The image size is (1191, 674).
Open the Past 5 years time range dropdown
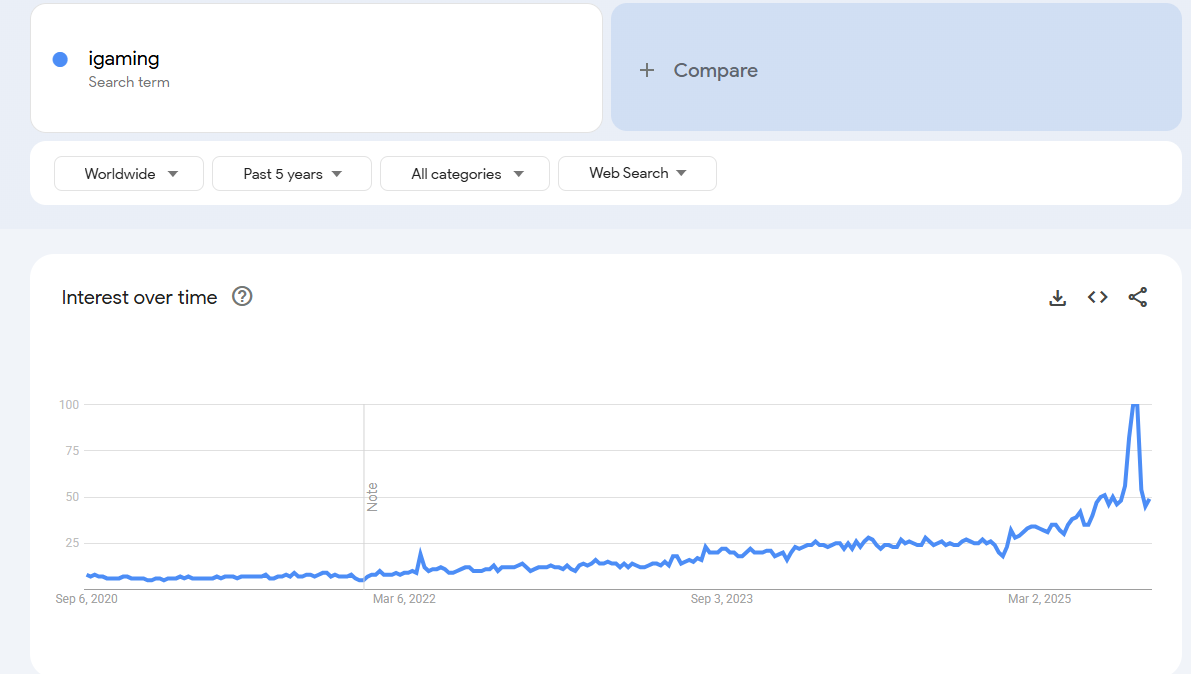(292, 174)
